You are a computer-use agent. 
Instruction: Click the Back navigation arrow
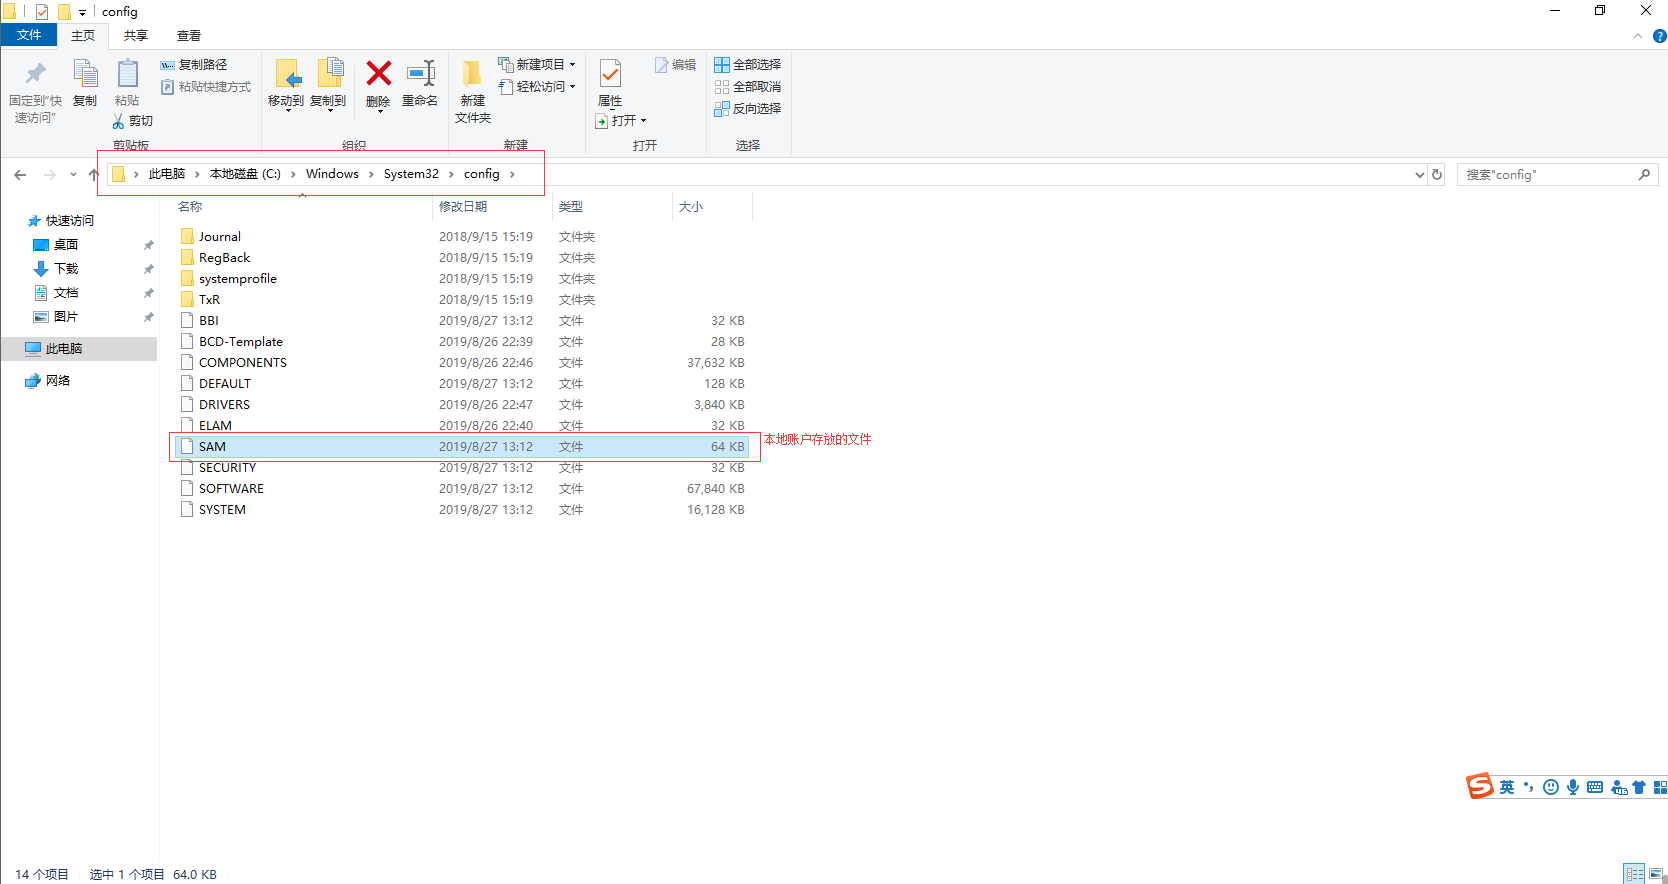click(x=20, y=174)
